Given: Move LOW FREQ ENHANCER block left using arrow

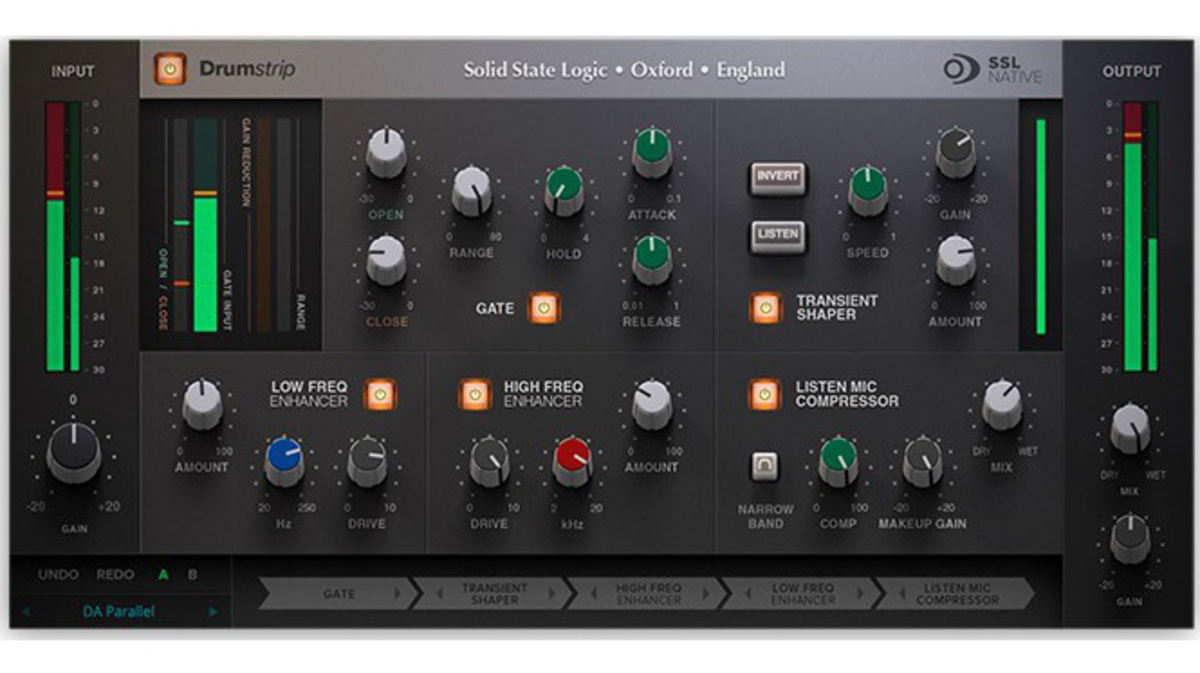Looking at the screenshot, I should click(x=749, y=594).
